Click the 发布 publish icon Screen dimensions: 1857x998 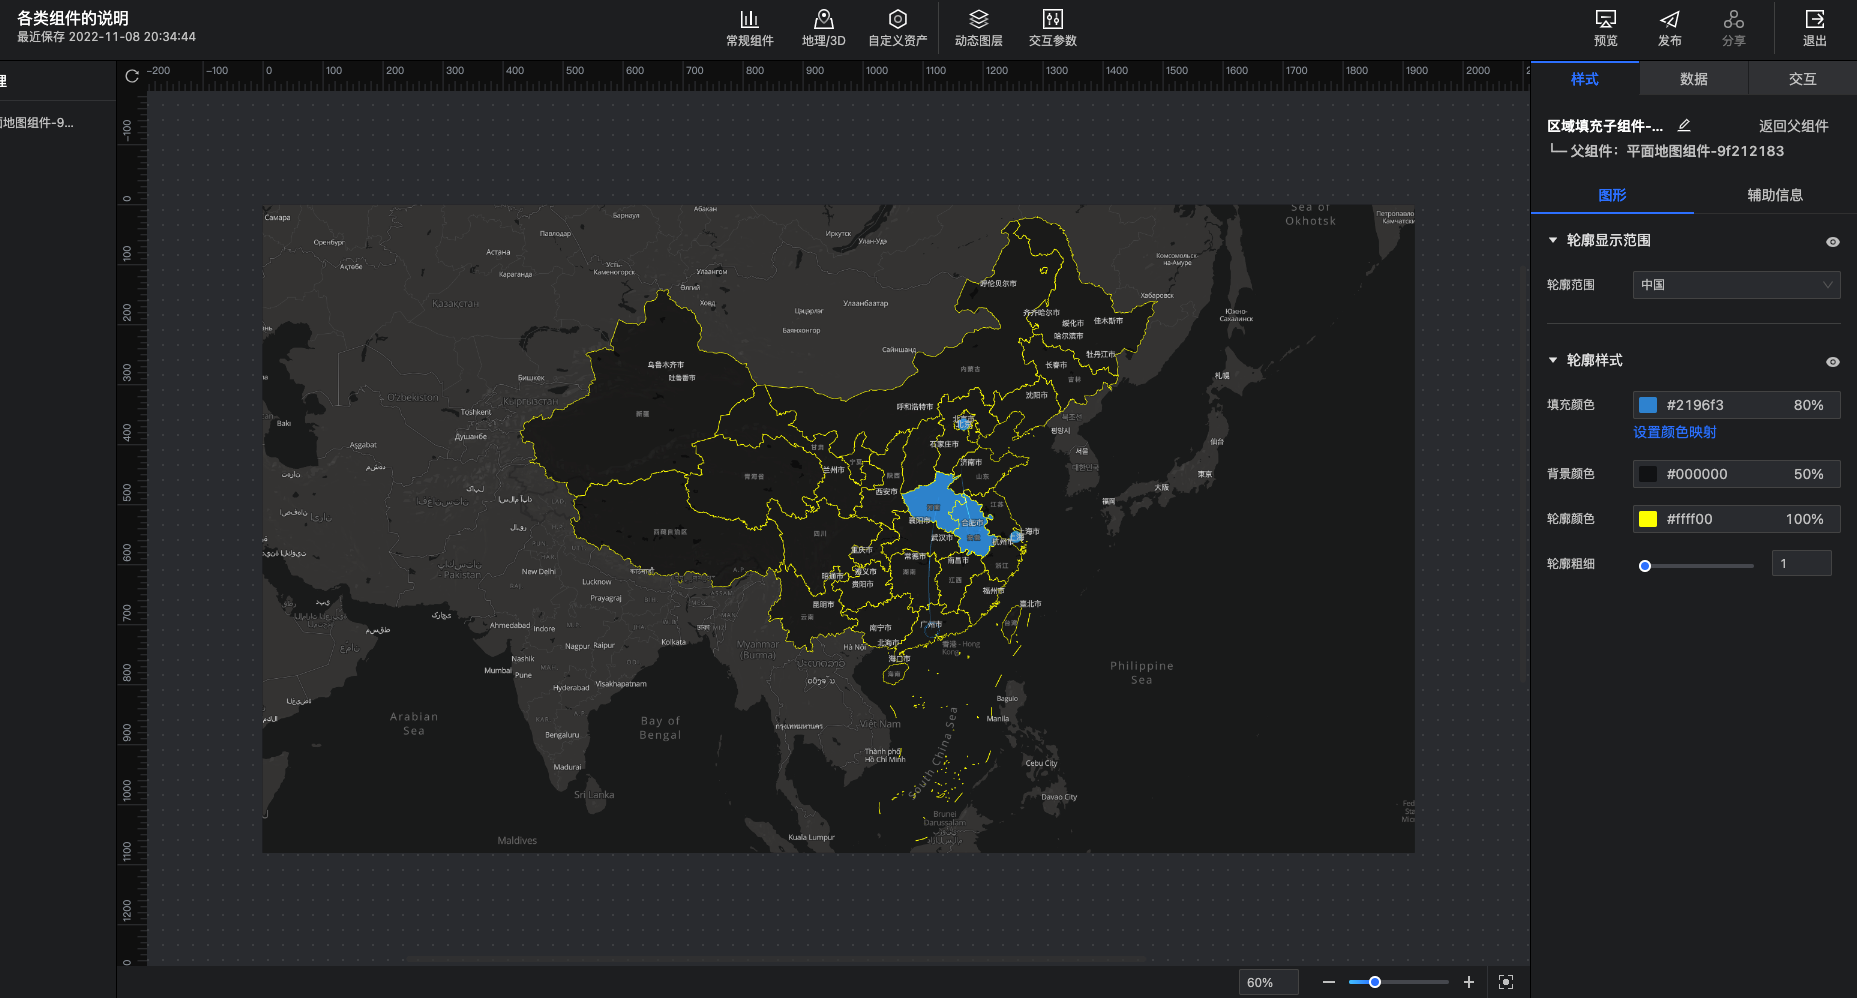pyautogui.click(x=1669, y=20)
